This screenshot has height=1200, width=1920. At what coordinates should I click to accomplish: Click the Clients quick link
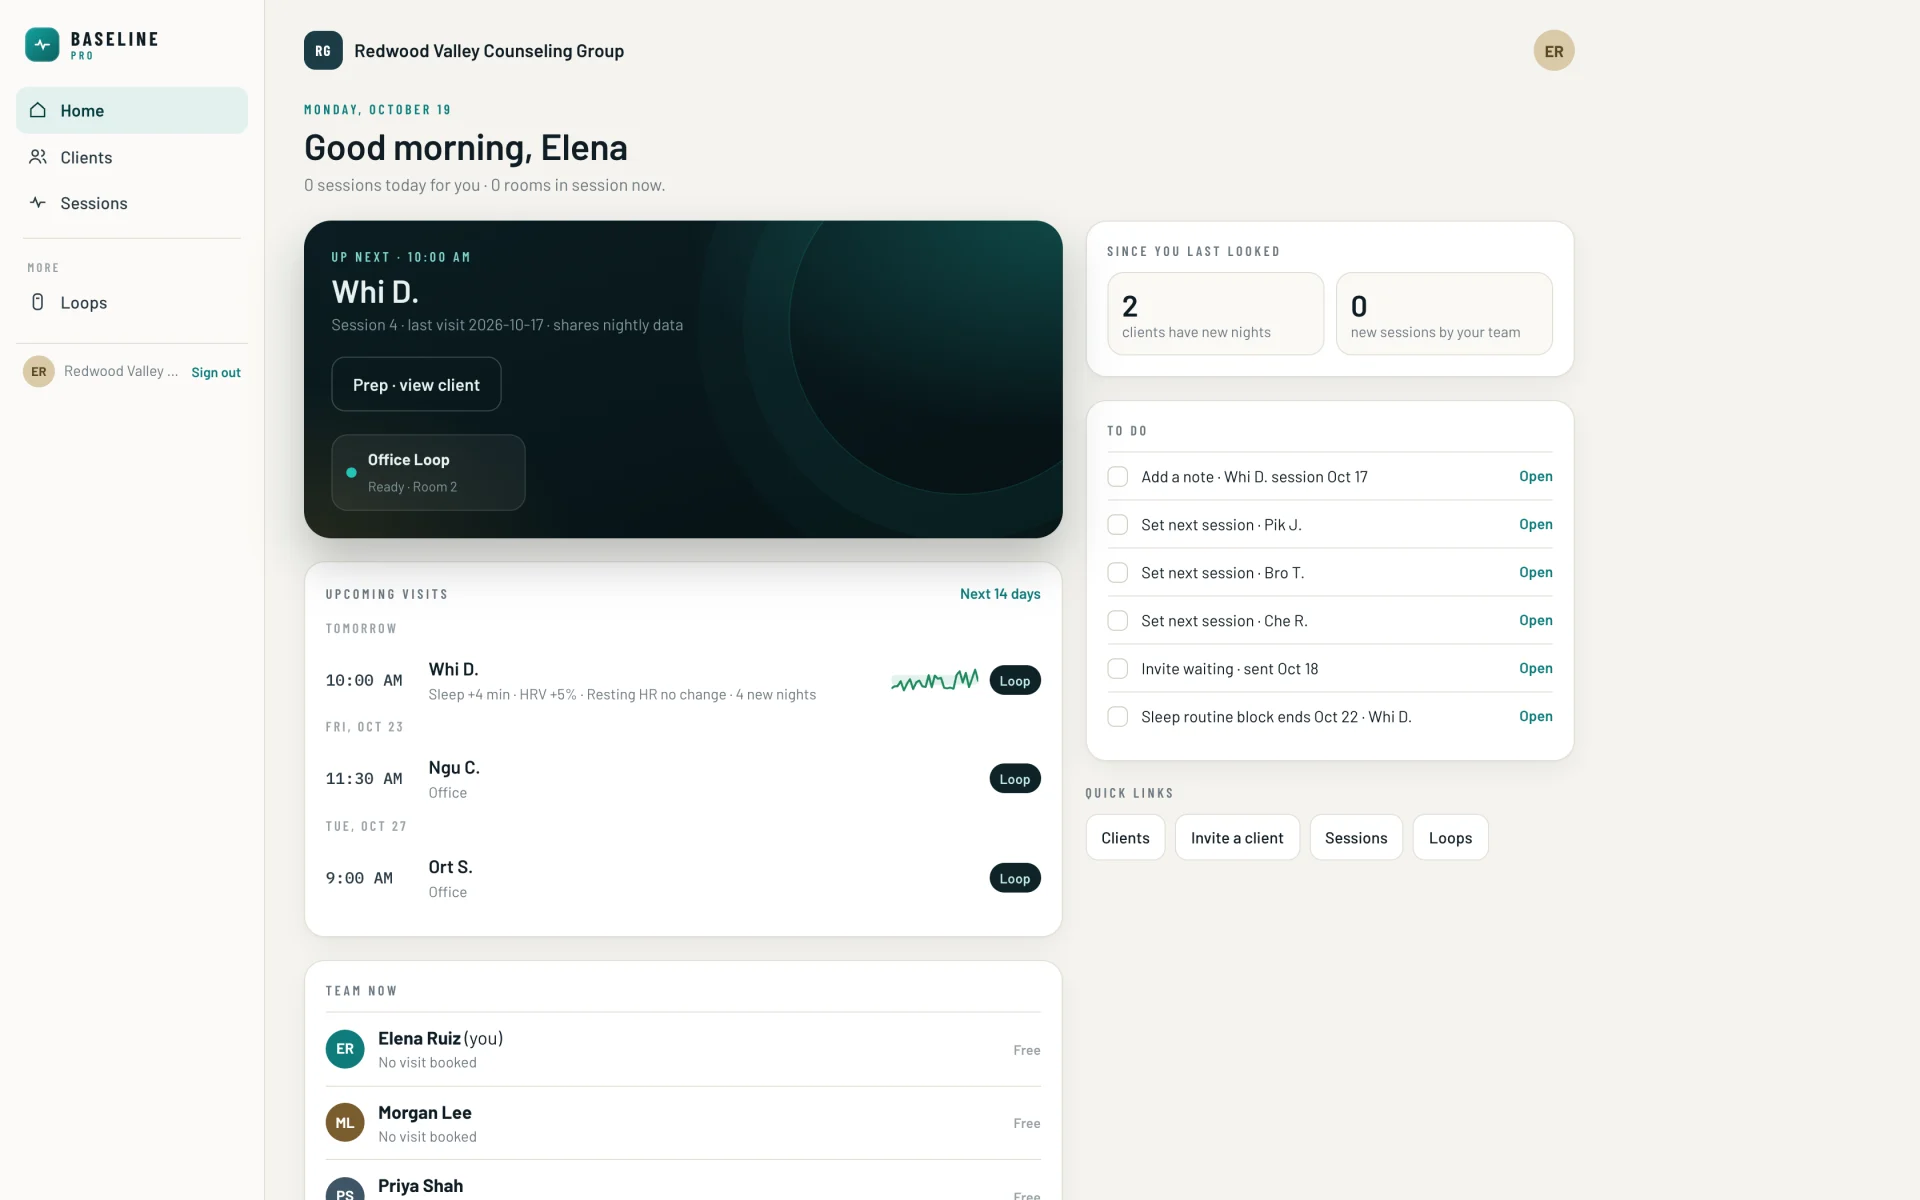[1125, 838]
